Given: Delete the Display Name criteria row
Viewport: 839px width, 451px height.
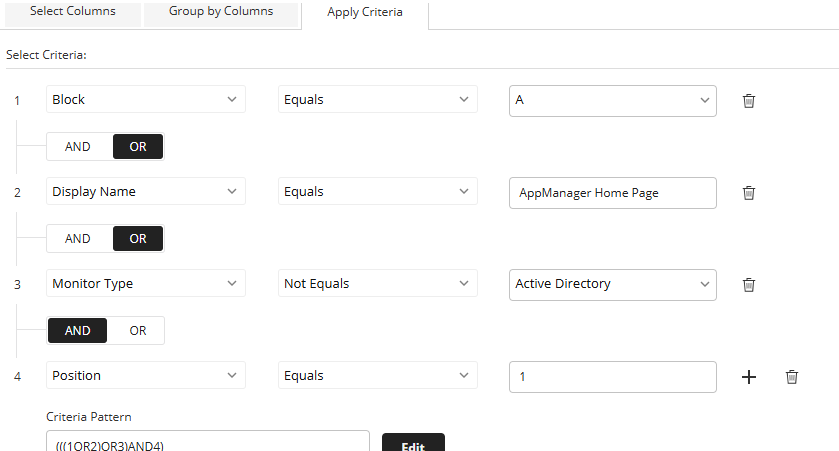Looking at the screenshot, I should [x=748, y=192].
